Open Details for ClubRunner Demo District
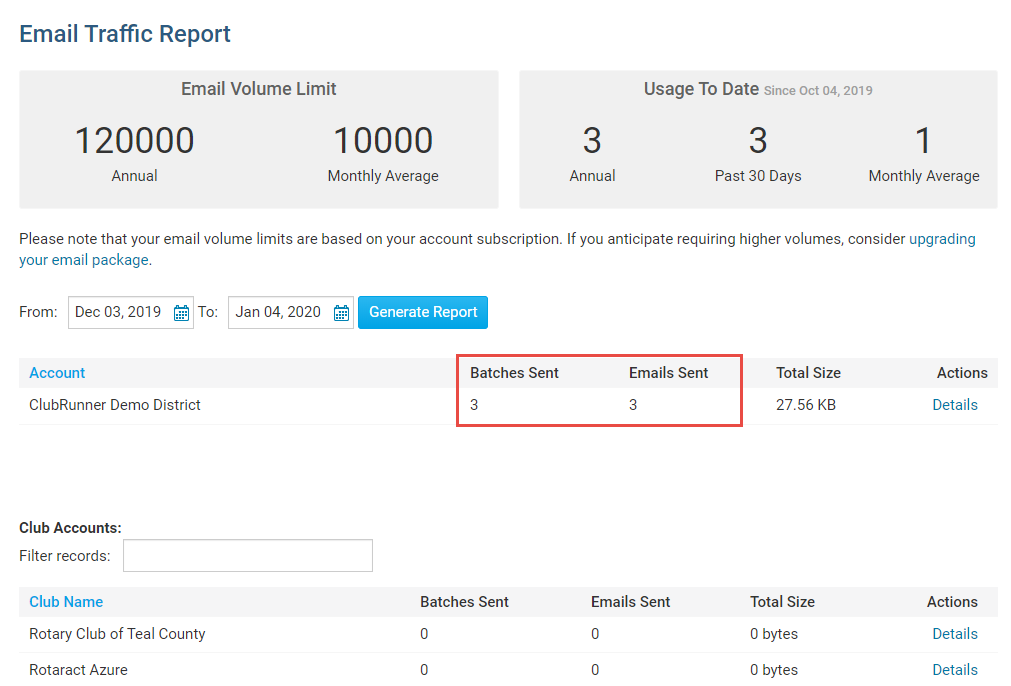 coord(954,405)
